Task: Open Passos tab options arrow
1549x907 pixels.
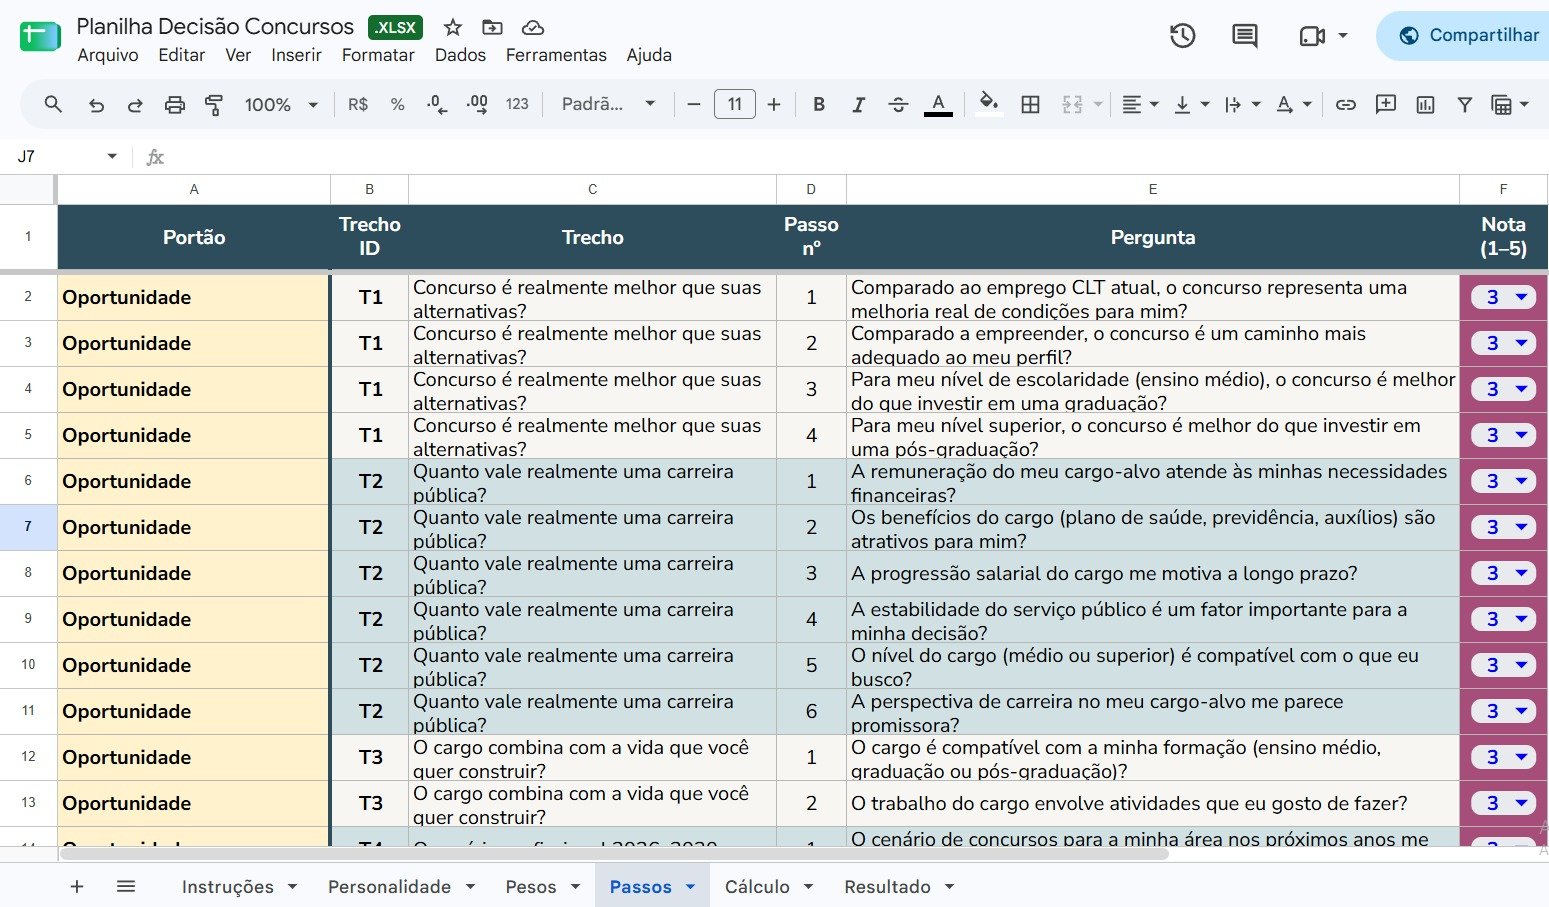Action: click(690, 887)
